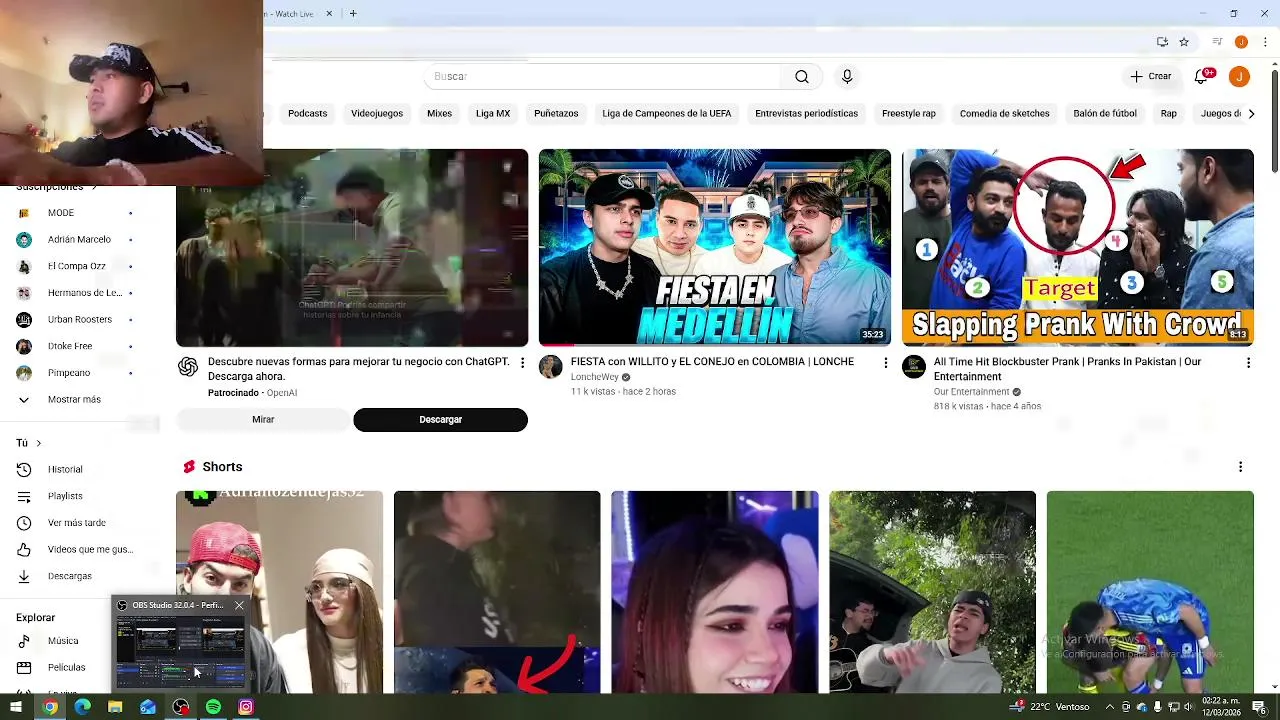Click the search magnifier button

click(801, 77)
